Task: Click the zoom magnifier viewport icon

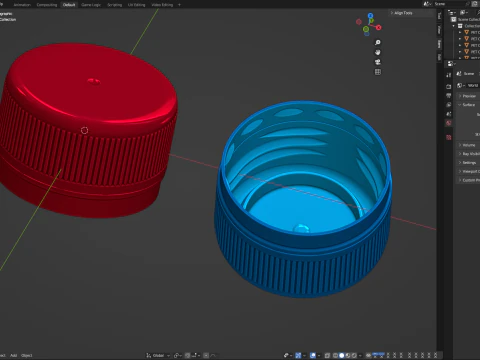Action: 378,43
